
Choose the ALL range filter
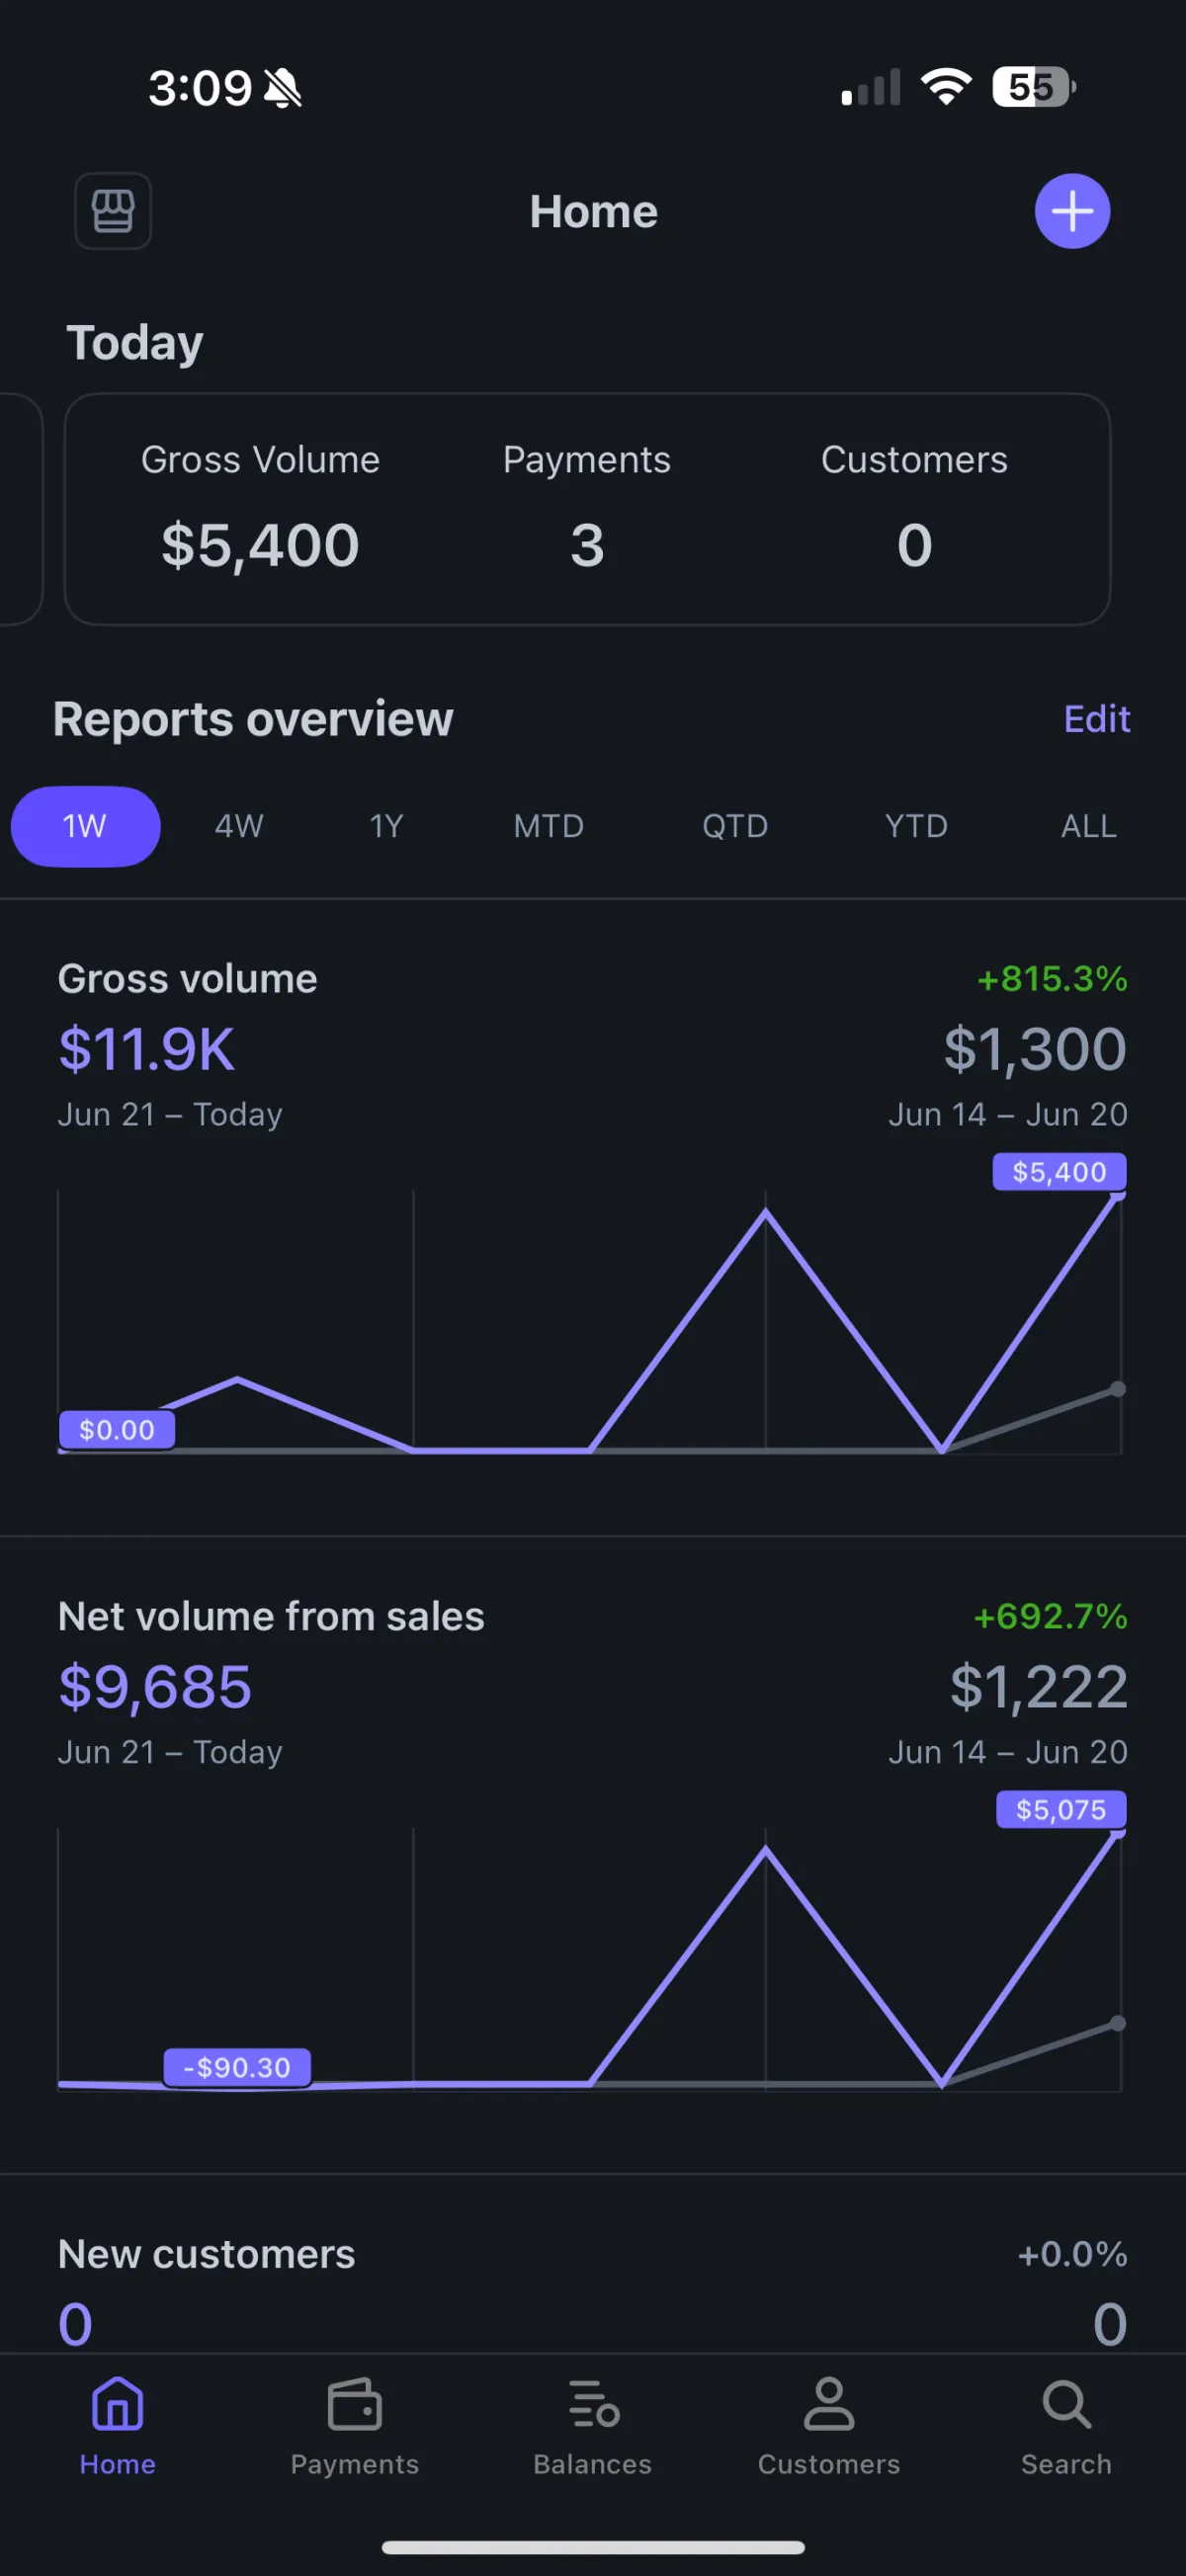tap(1089, 826)
